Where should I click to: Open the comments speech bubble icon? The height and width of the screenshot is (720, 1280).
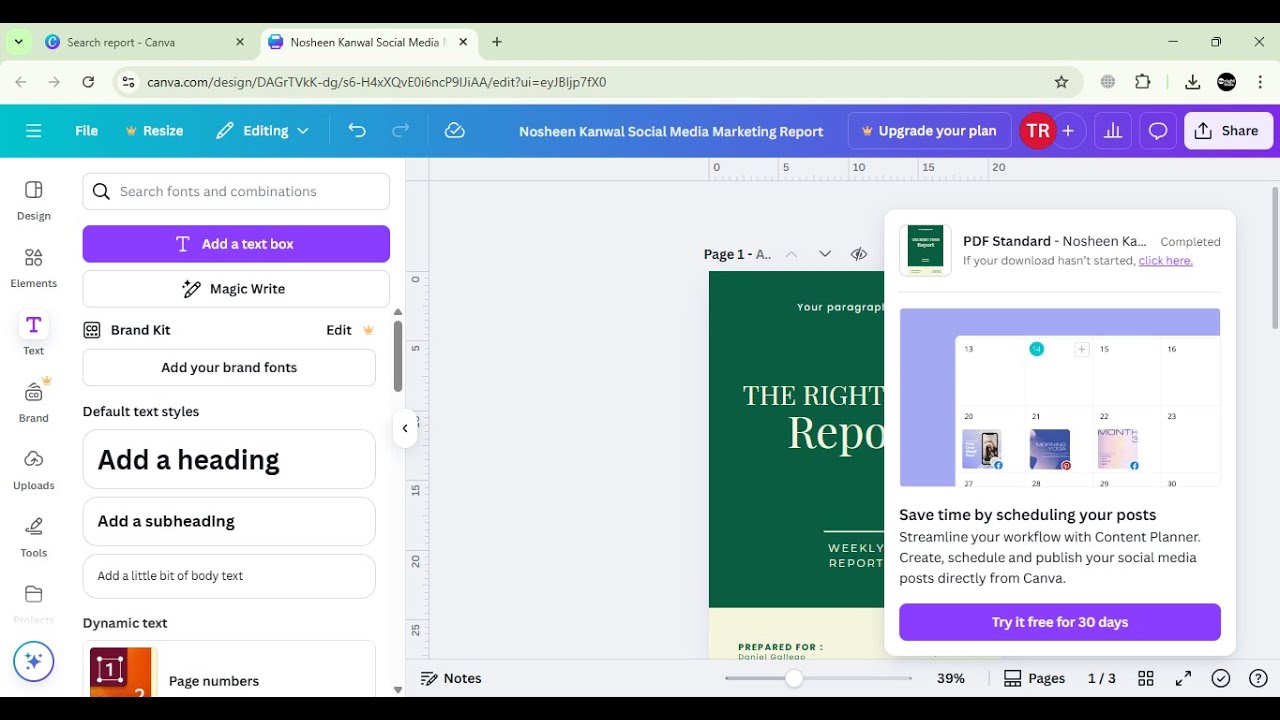(1158, 131)
